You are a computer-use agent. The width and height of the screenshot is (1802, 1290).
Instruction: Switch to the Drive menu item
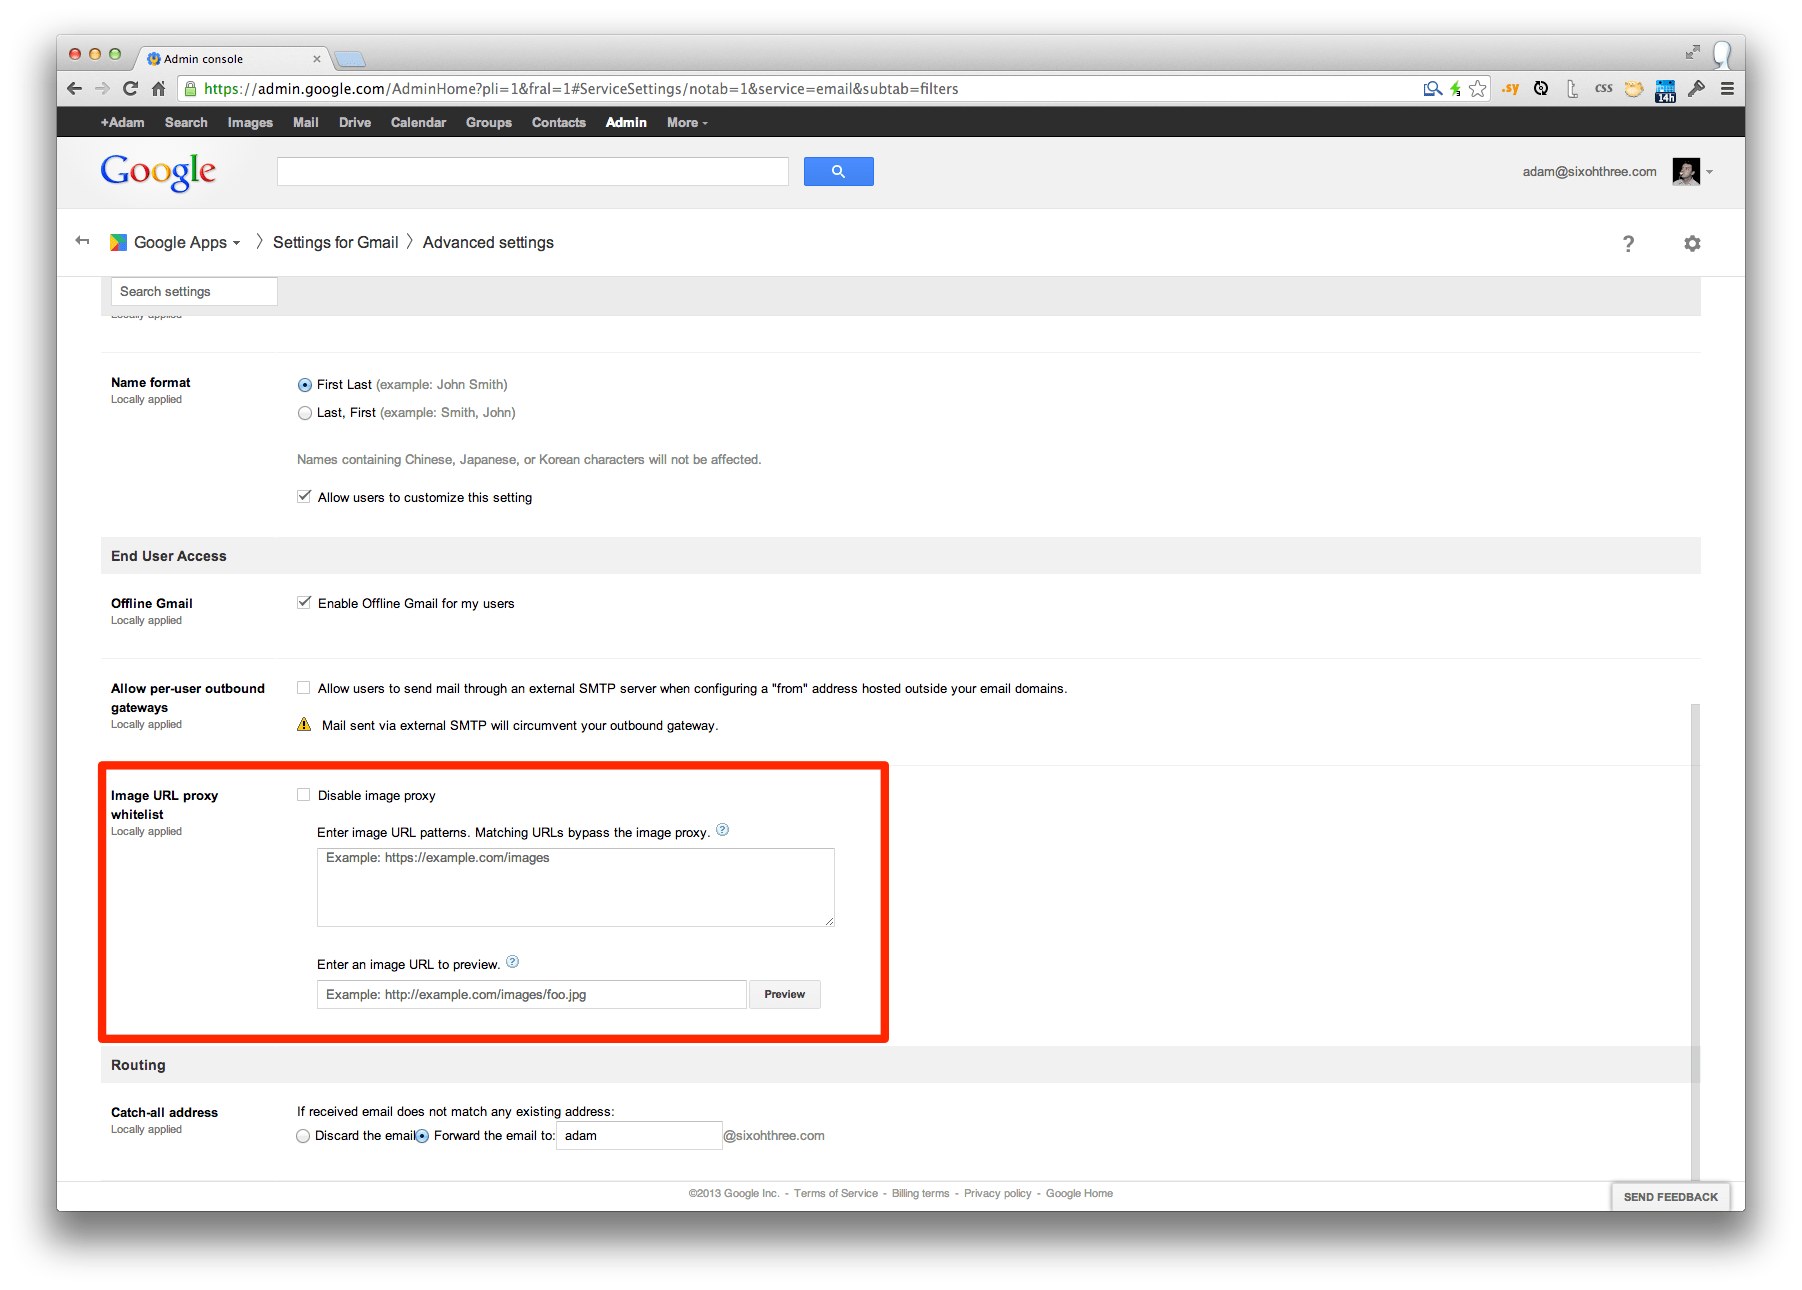point(355,122)
